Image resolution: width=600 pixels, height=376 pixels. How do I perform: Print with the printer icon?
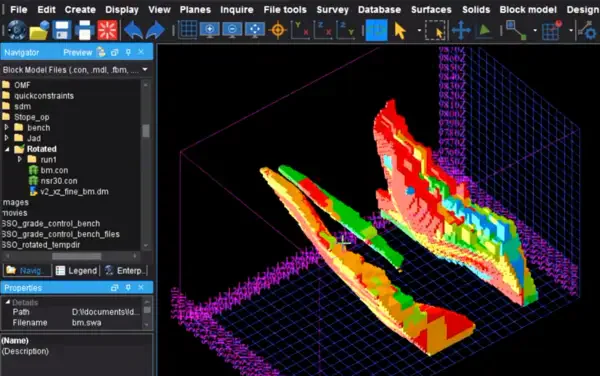coord(85,31)
